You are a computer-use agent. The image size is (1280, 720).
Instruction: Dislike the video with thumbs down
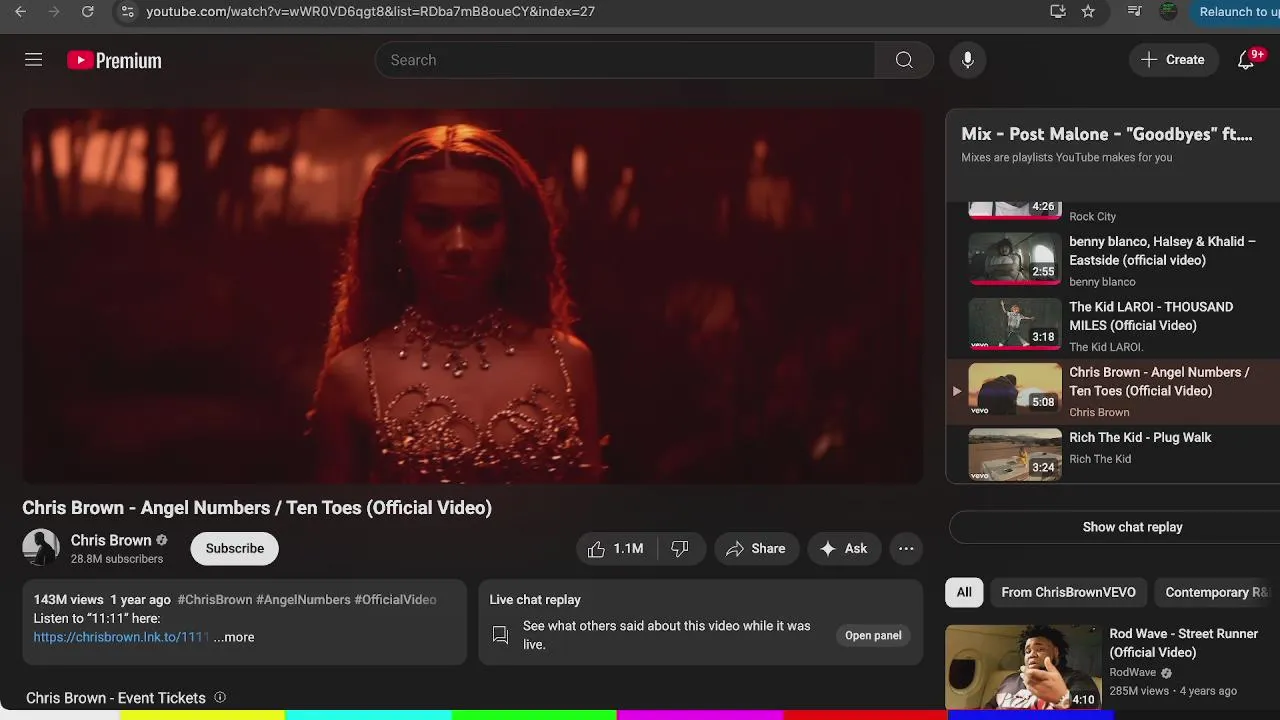click(680, 548)
